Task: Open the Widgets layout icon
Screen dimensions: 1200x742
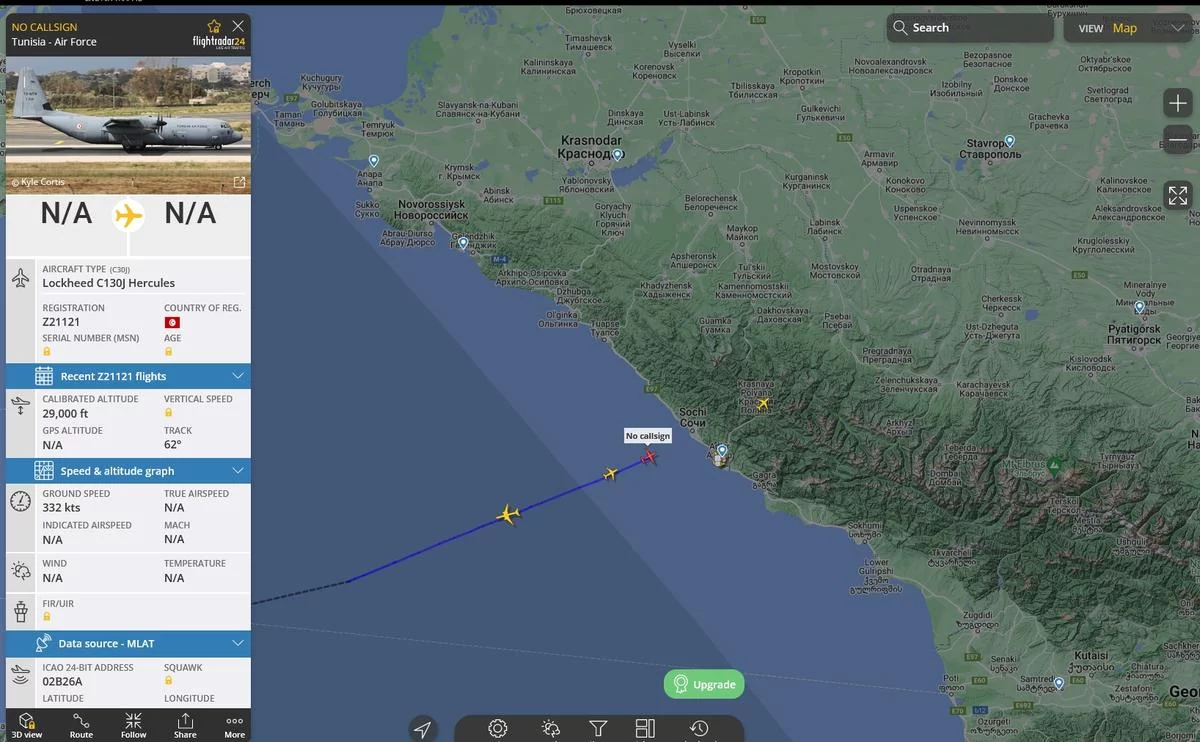Action: (645, 728)
